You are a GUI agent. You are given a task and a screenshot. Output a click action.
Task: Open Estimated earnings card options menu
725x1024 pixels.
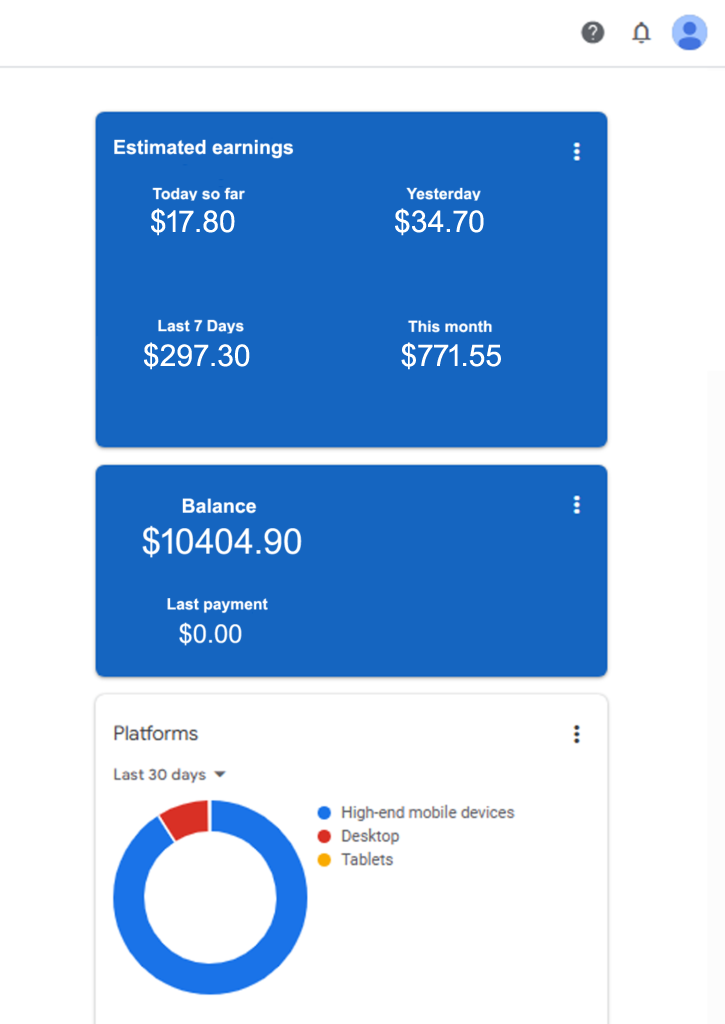pyautogui.click(x=576, y=152)
